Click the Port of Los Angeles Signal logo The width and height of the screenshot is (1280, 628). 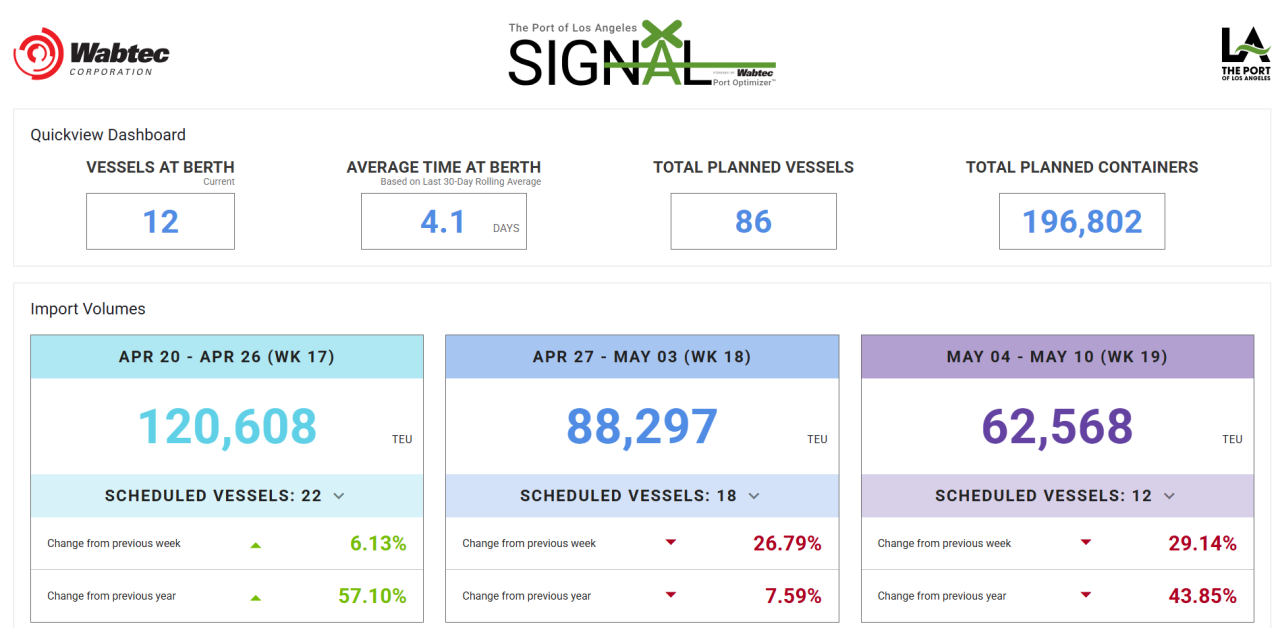click(642, 54)
